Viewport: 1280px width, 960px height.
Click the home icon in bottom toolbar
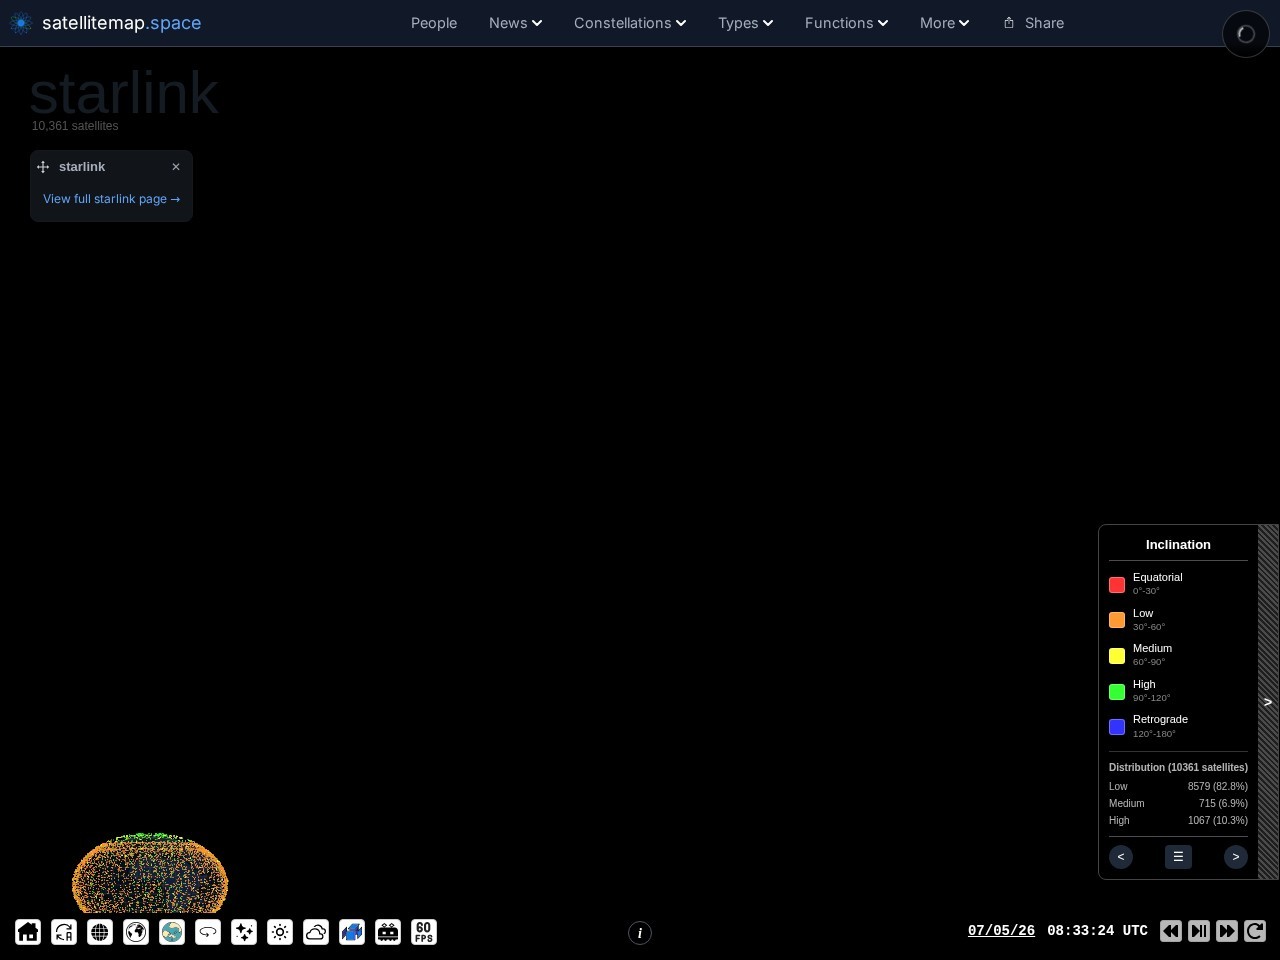pos(28,932)
